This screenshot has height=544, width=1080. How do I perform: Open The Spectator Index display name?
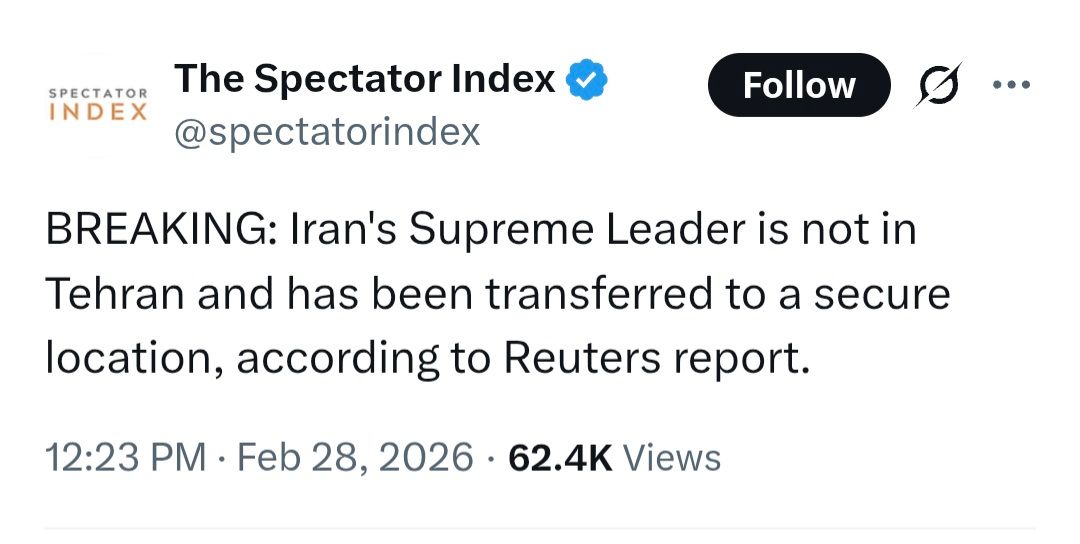pyautogui.click(x=365, y=79)
